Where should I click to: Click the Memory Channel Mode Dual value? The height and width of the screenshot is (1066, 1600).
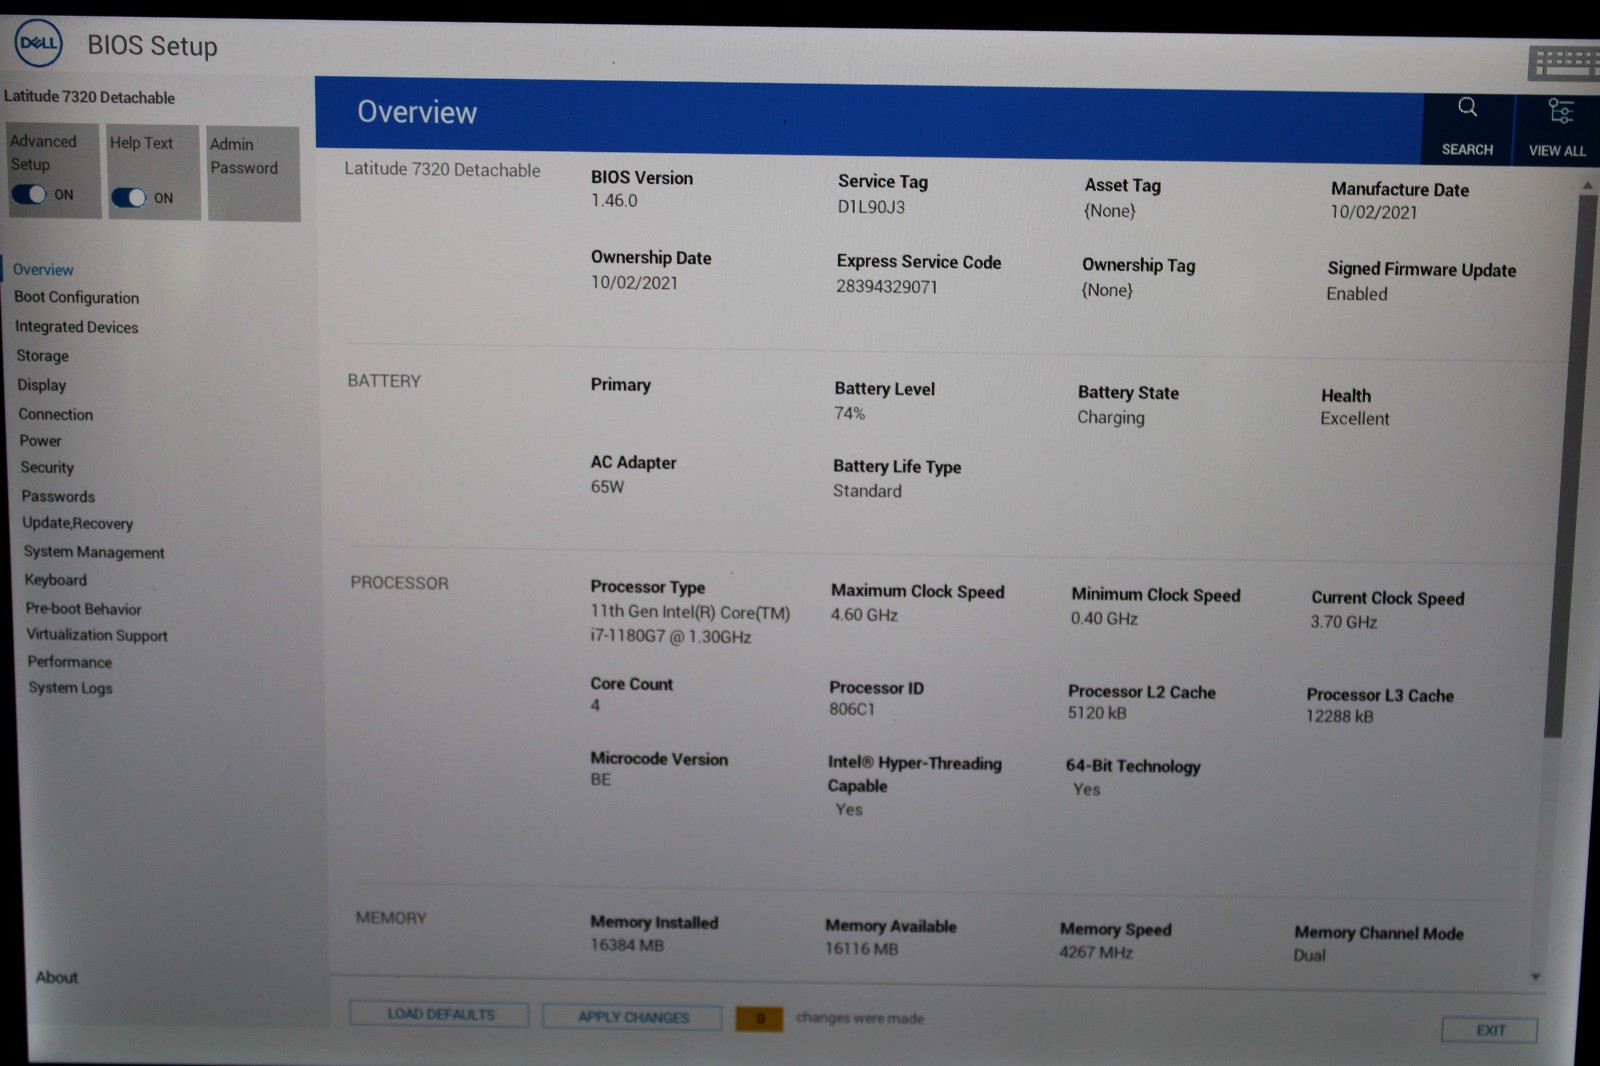pyautogui.click(x=1309, y=955)
